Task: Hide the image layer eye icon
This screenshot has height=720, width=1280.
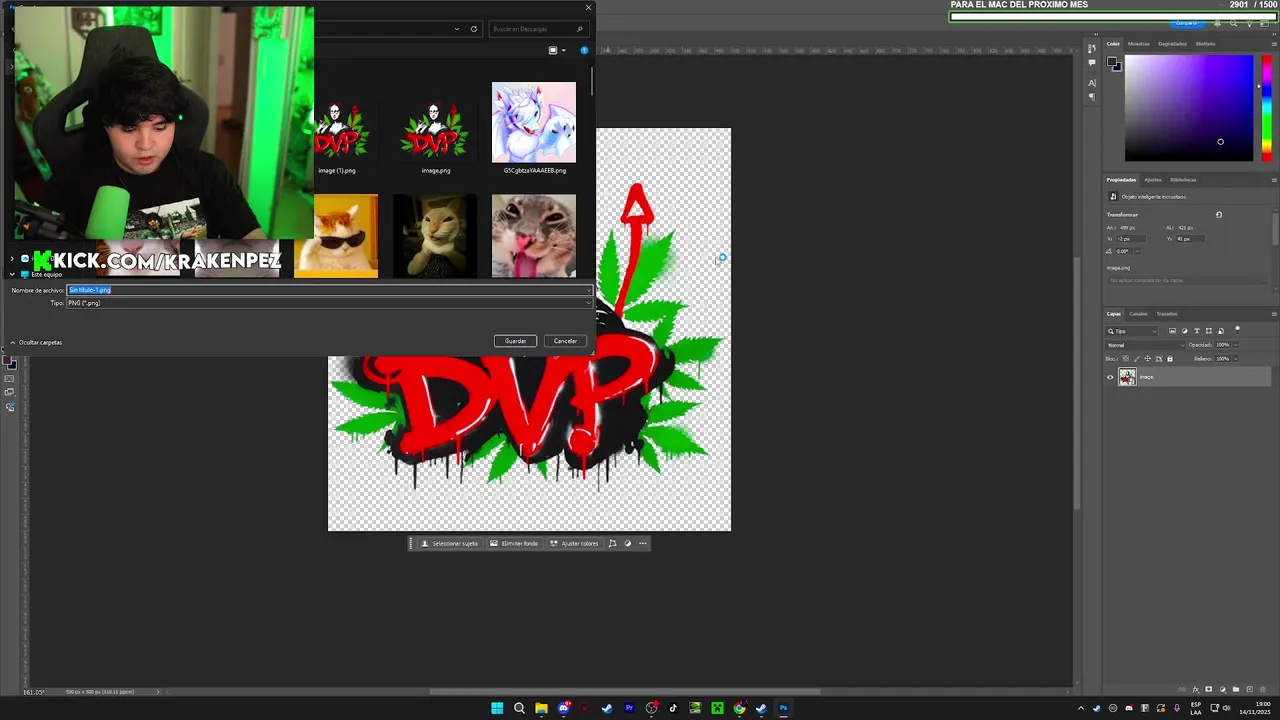Action: pyautogui.click(x=1110, y=377)
